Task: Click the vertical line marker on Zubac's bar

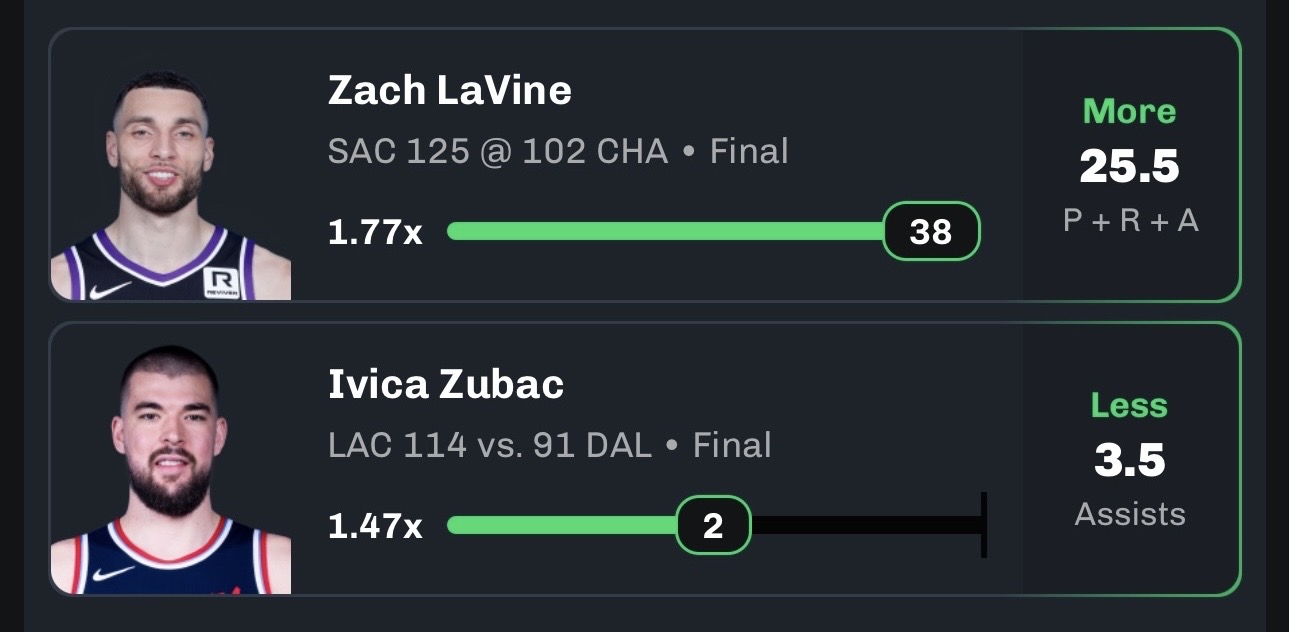Action: [x=984, y=525]
